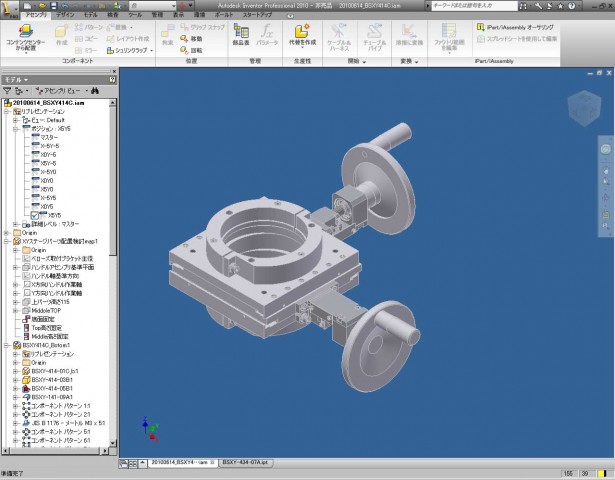Click the navigation bar steering wheel icon
The width and height of the screenshot is (615, 480).
(x=606, y=149)
